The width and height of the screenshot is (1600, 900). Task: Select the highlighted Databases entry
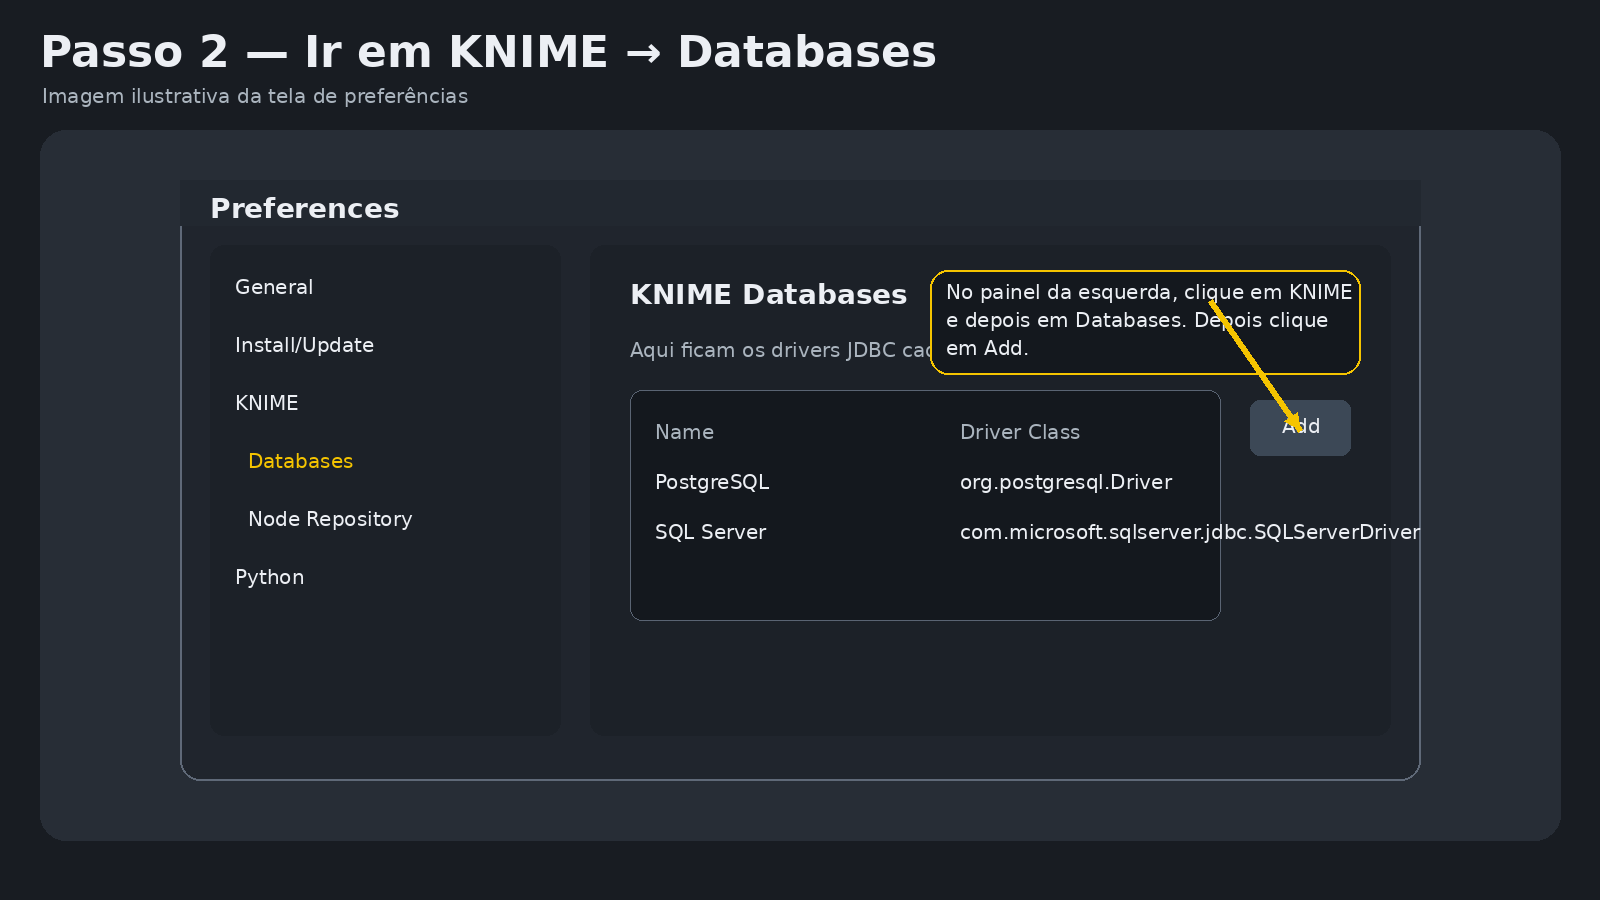click(300, 461)
